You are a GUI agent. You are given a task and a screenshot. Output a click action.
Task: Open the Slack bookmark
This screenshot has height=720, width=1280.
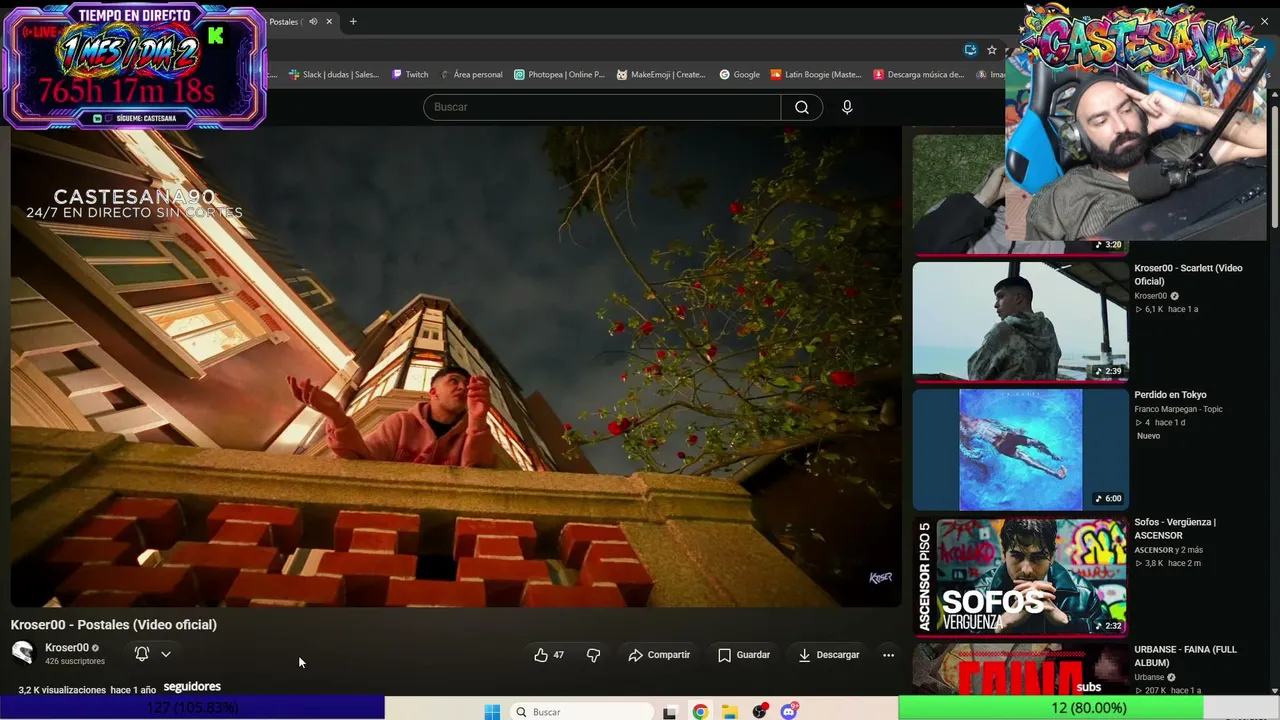click(x=334, y=74)
